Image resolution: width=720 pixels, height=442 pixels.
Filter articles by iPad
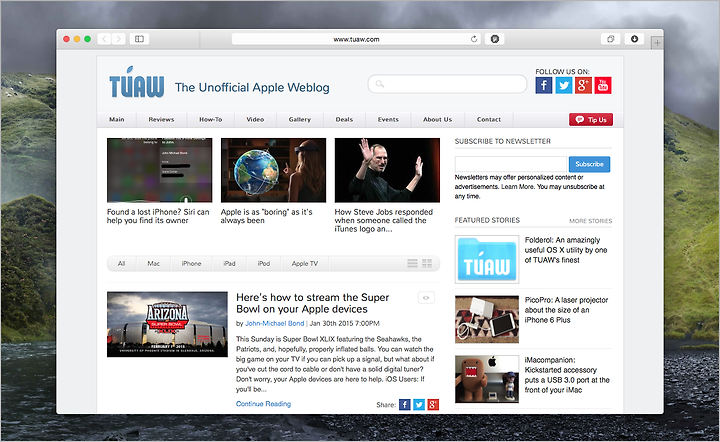click(x=230, y=263)
